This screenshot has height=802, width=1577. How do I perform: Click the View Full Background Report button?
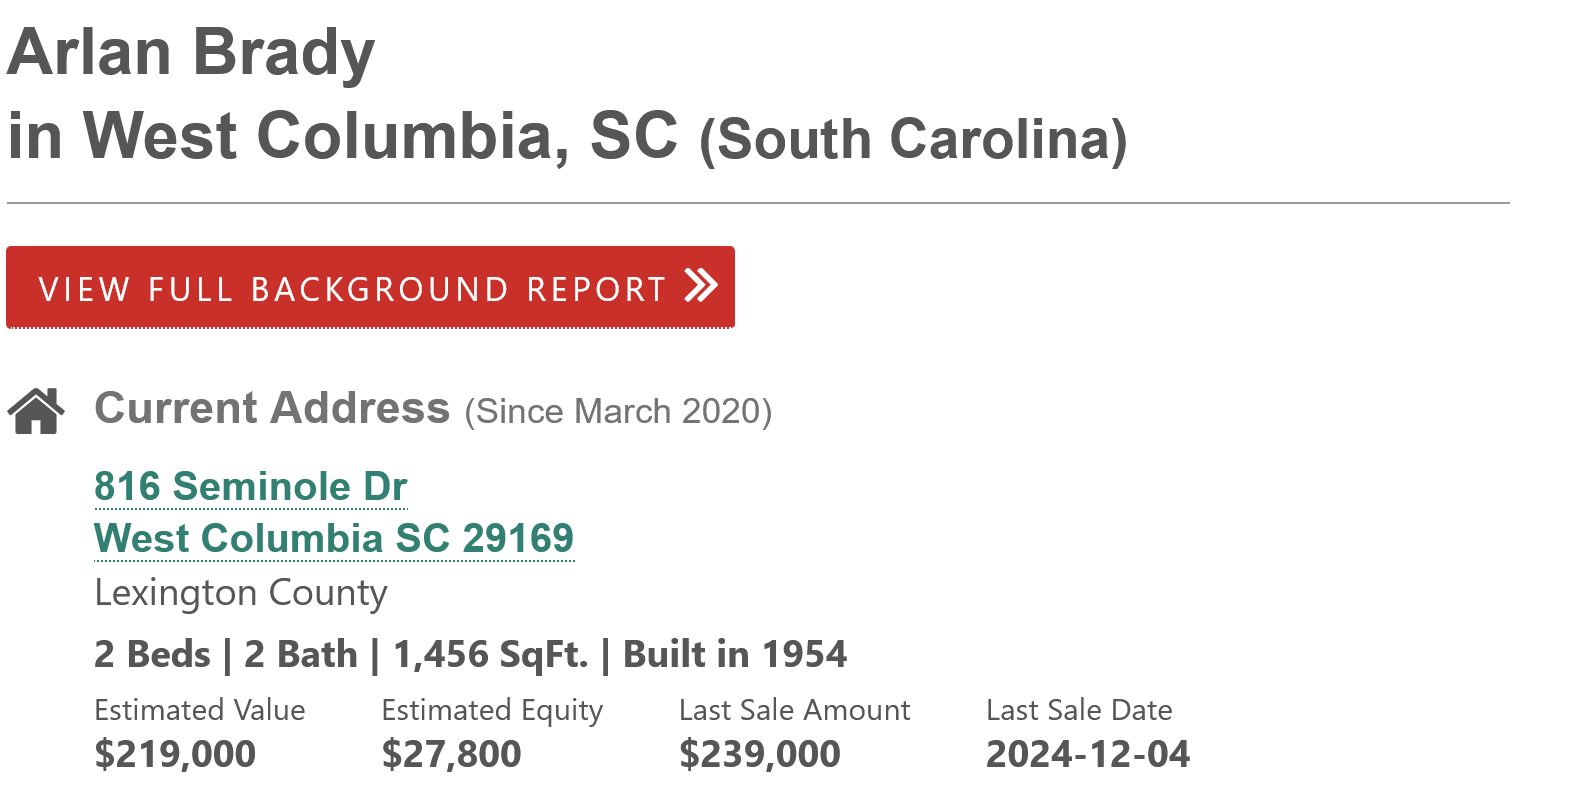tap(352, 288)
